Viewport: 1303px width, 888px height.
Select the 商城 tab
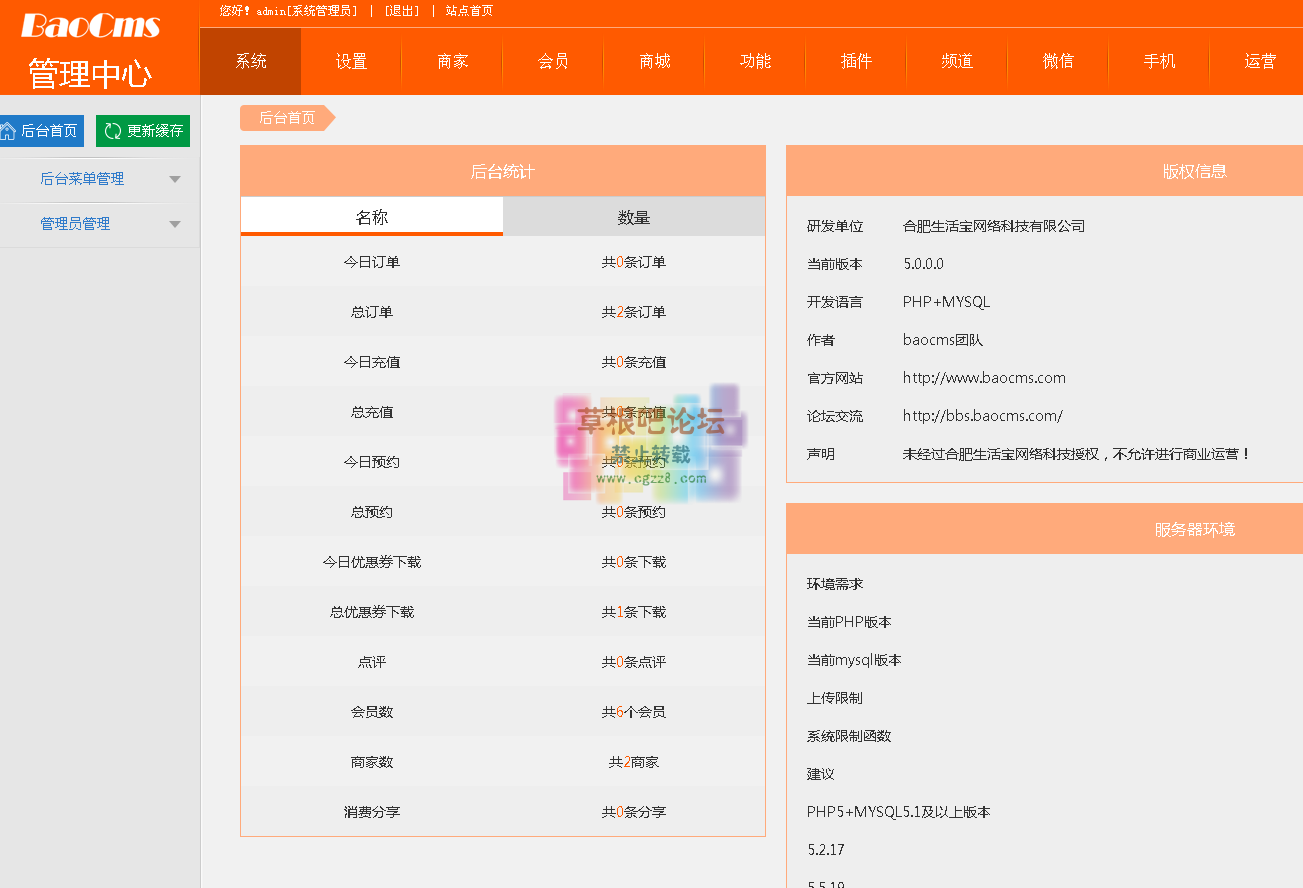pyautogui.click(x=653, y=61)
